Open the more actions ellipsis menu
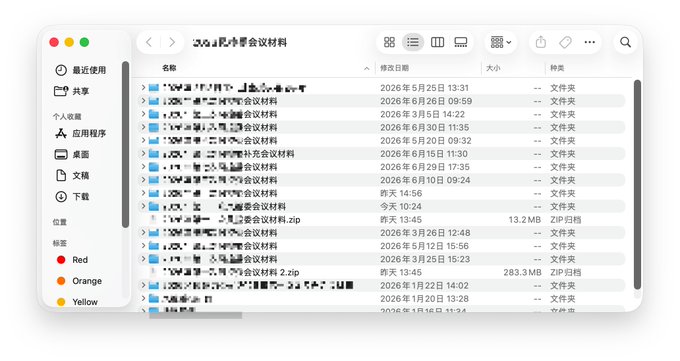The height and width of the screenshot is (361, 680). click(589, 42)
